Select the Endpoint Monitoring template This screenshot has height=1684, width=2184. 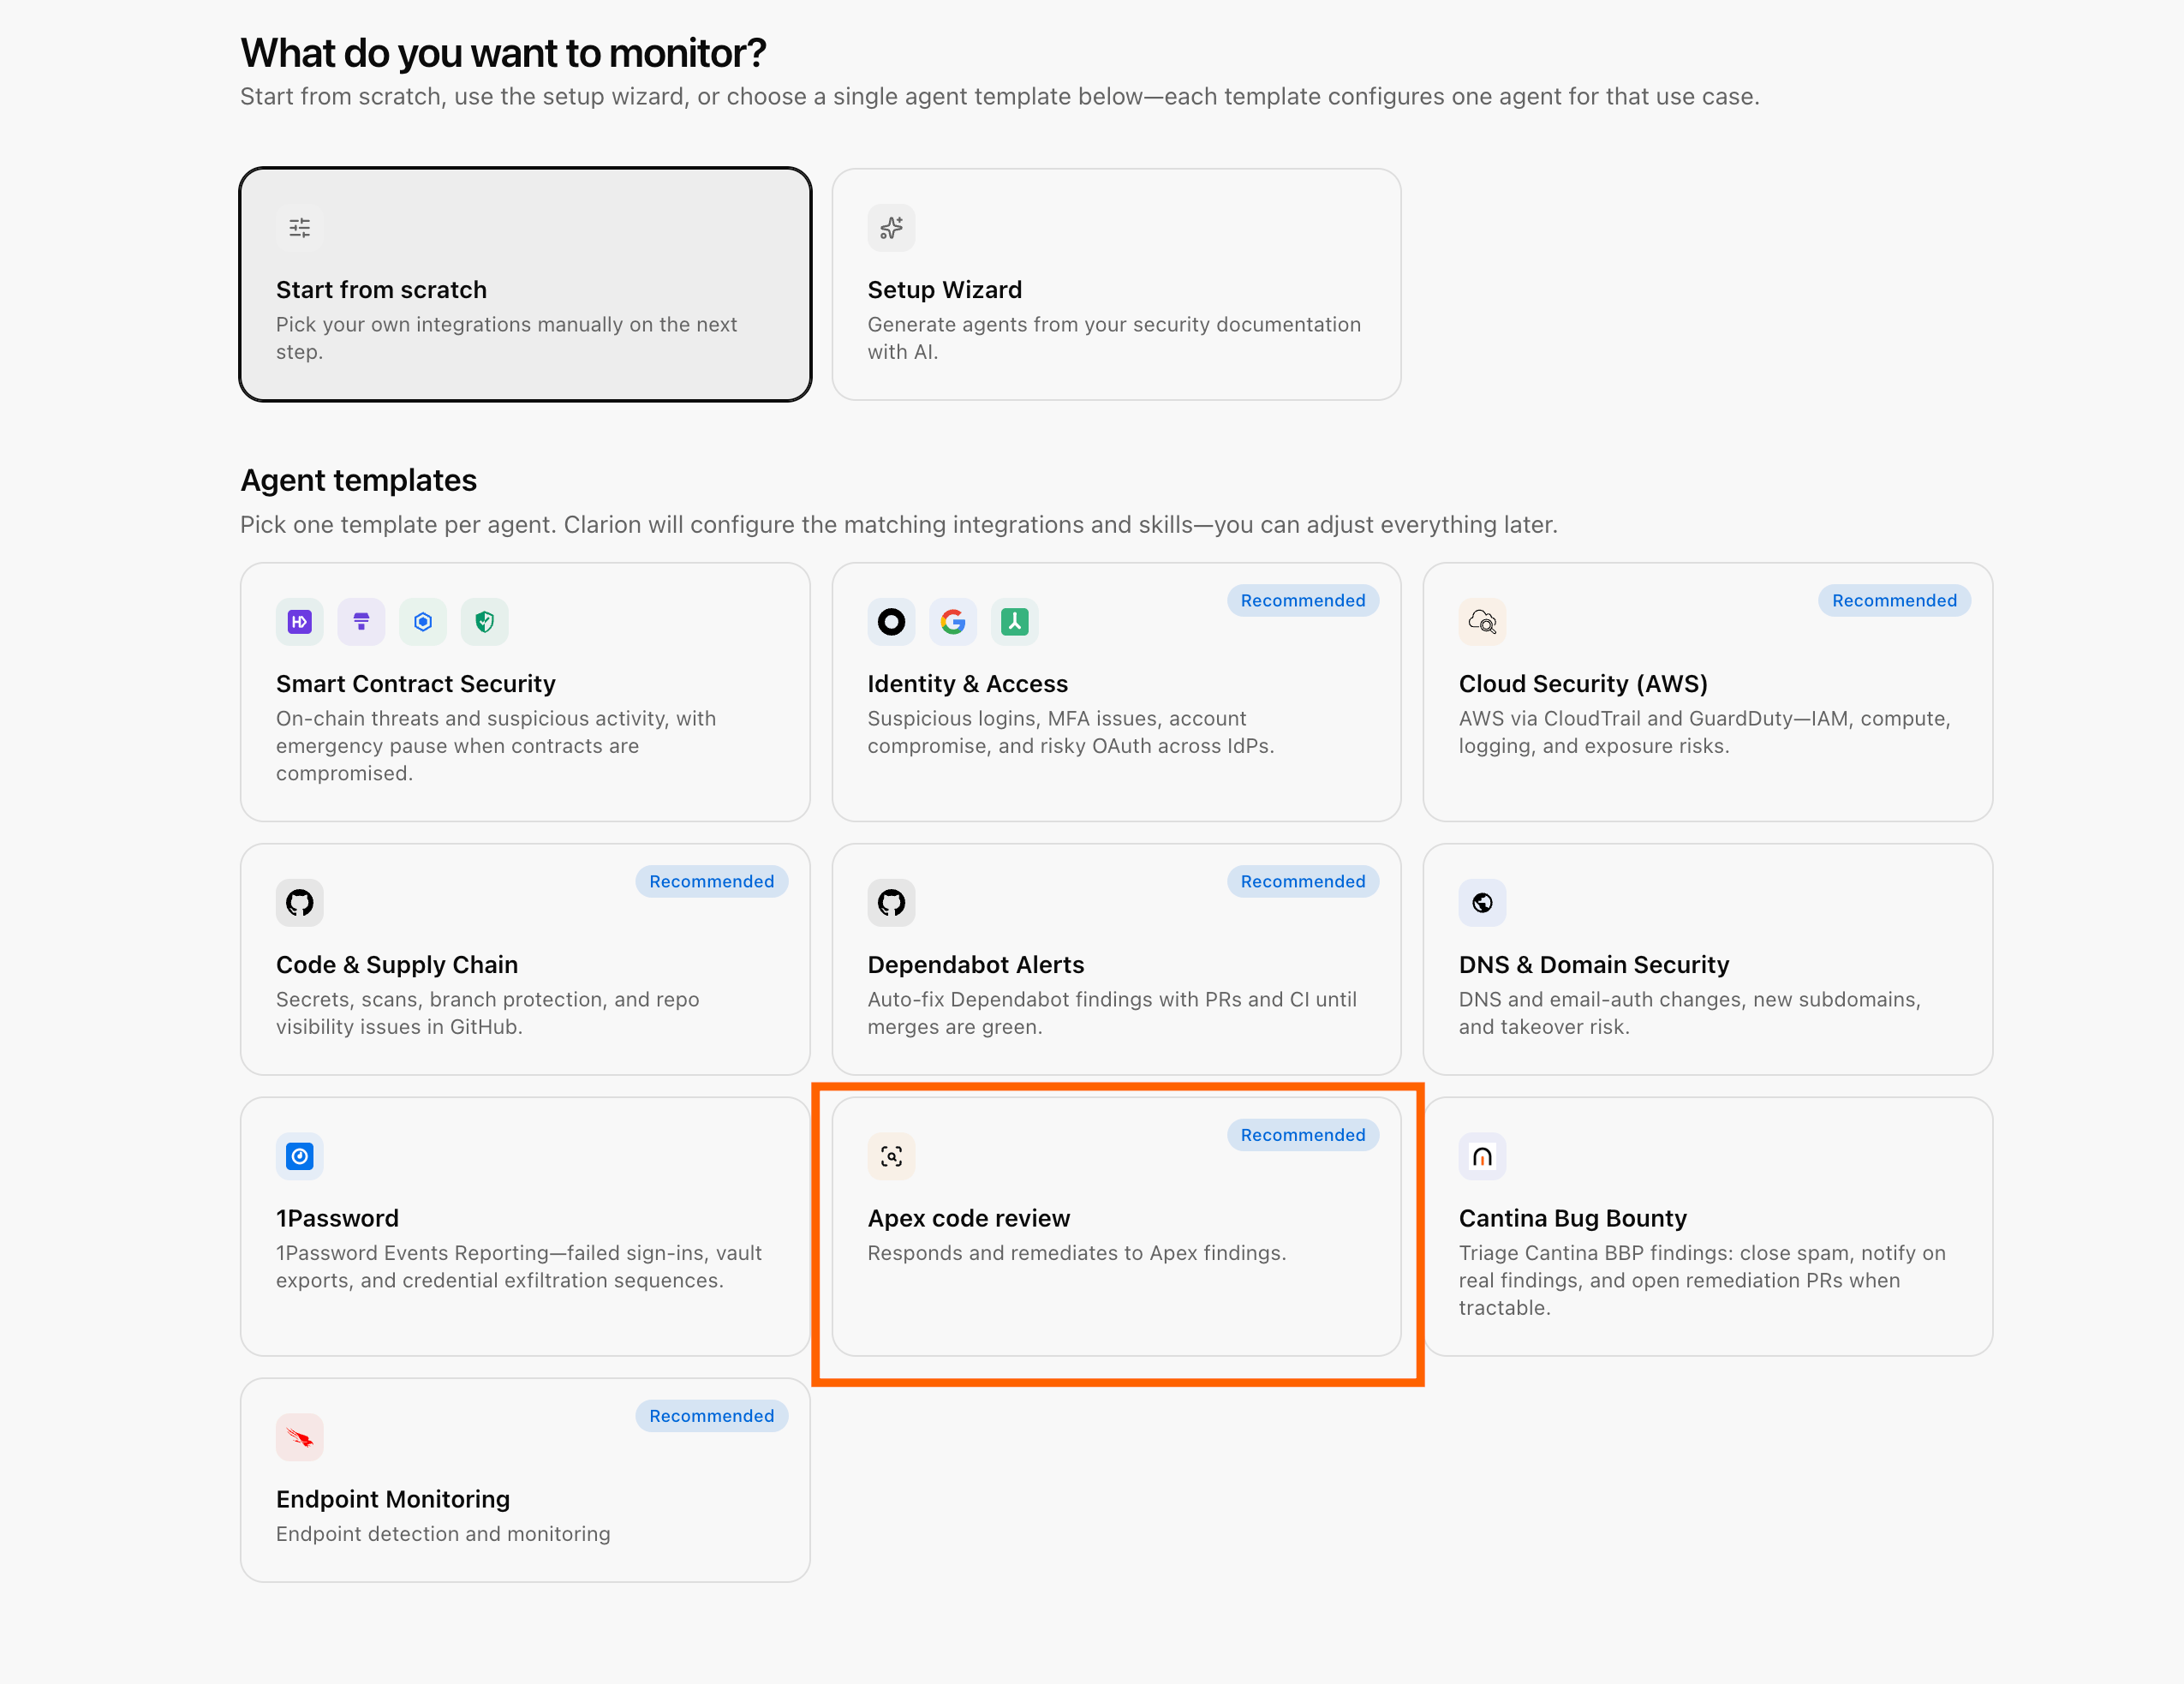pos(525,1480)
